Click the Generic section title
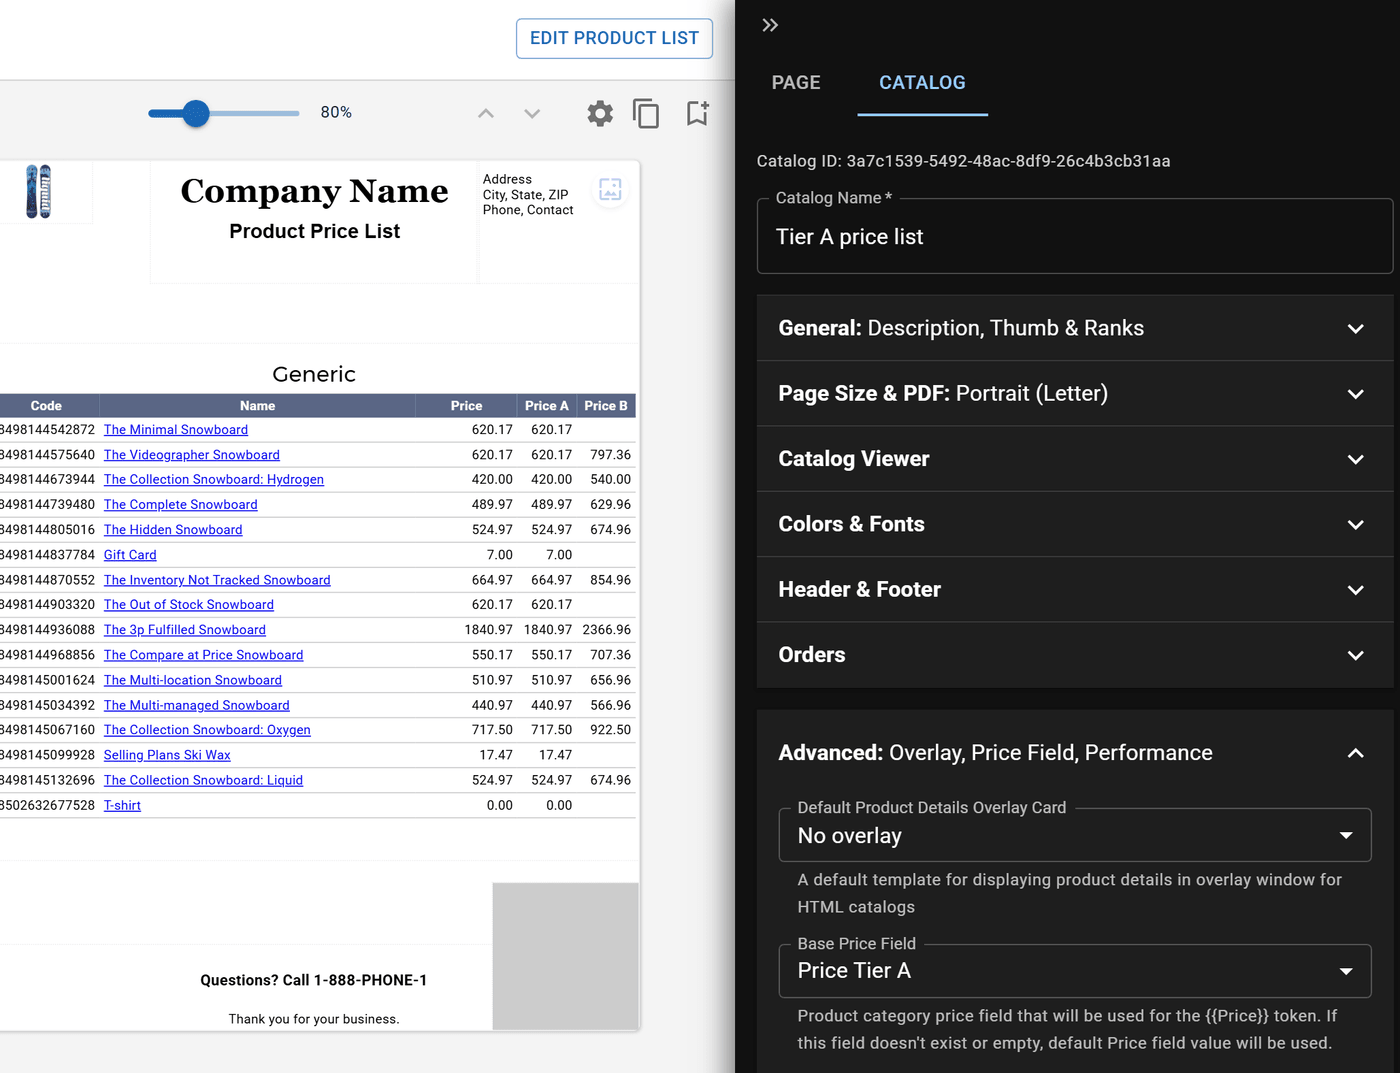Viewport: 1400px width, 1073px height. (314, 374)
